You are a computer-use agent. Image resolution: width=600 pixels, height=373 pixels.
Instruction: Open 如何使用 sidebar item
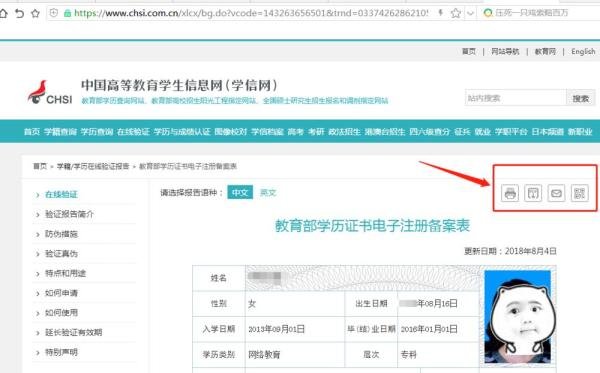point(61,313)
